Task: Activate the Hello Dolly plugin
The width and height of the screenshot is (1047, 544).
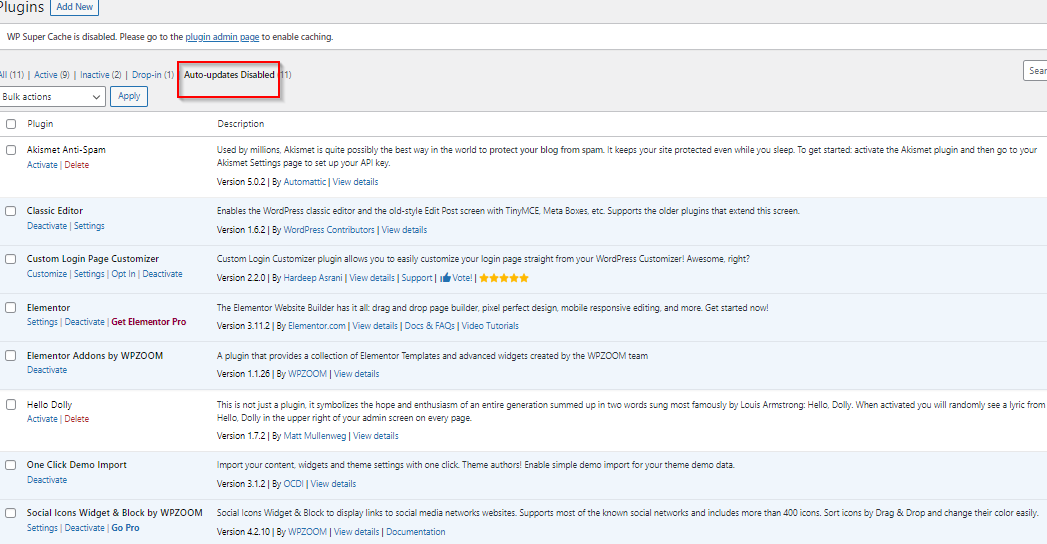Action: coord(42,419)
